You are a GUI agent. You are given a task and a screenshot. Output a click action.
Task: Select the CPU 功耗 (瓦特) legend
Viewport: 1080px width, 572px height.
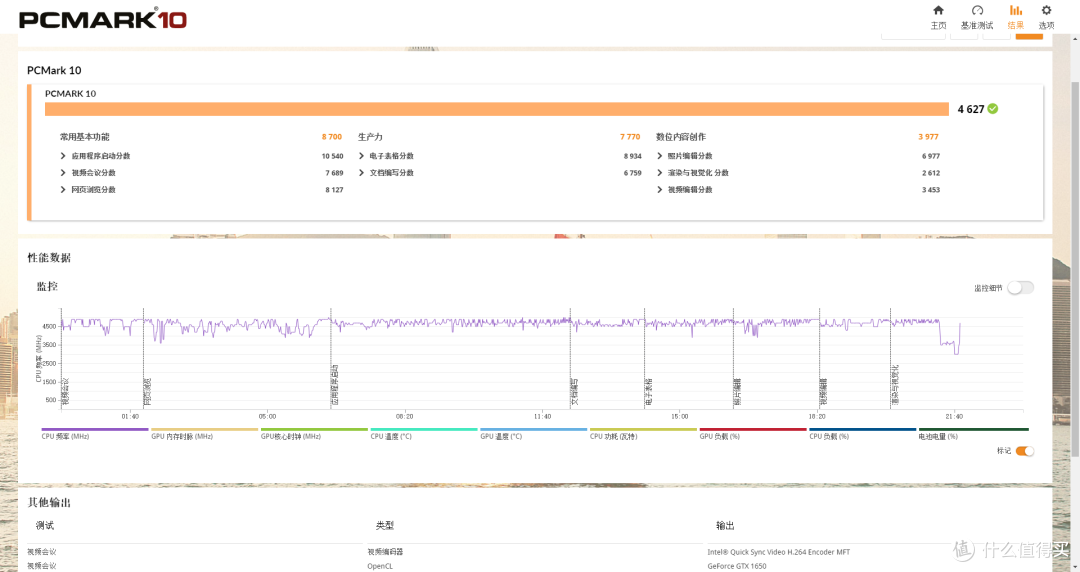pos(643,434)
